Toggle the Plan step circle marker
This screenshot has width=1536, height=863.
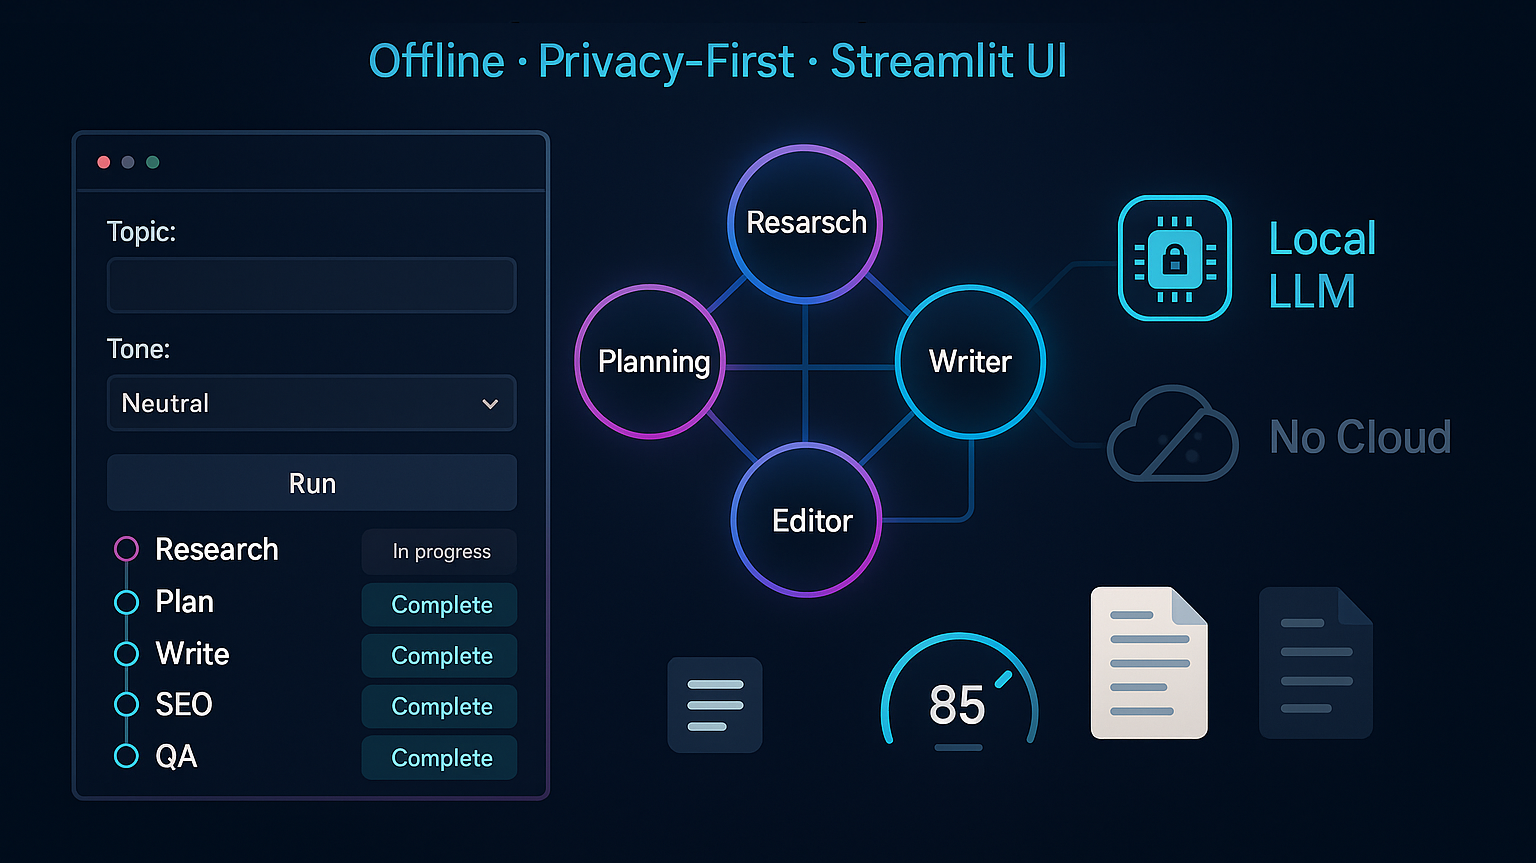pos(126,601)
